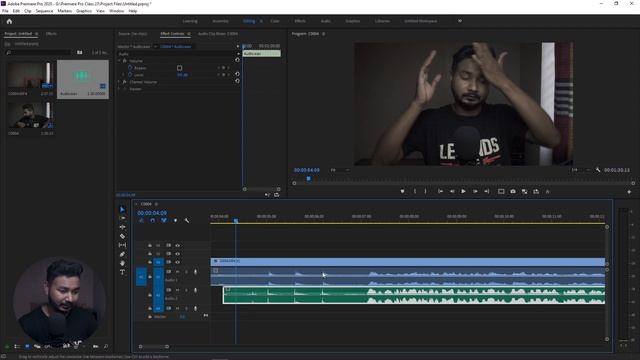Open the File menu
This screenshot has width=640, height=360.
pos(5,11)
